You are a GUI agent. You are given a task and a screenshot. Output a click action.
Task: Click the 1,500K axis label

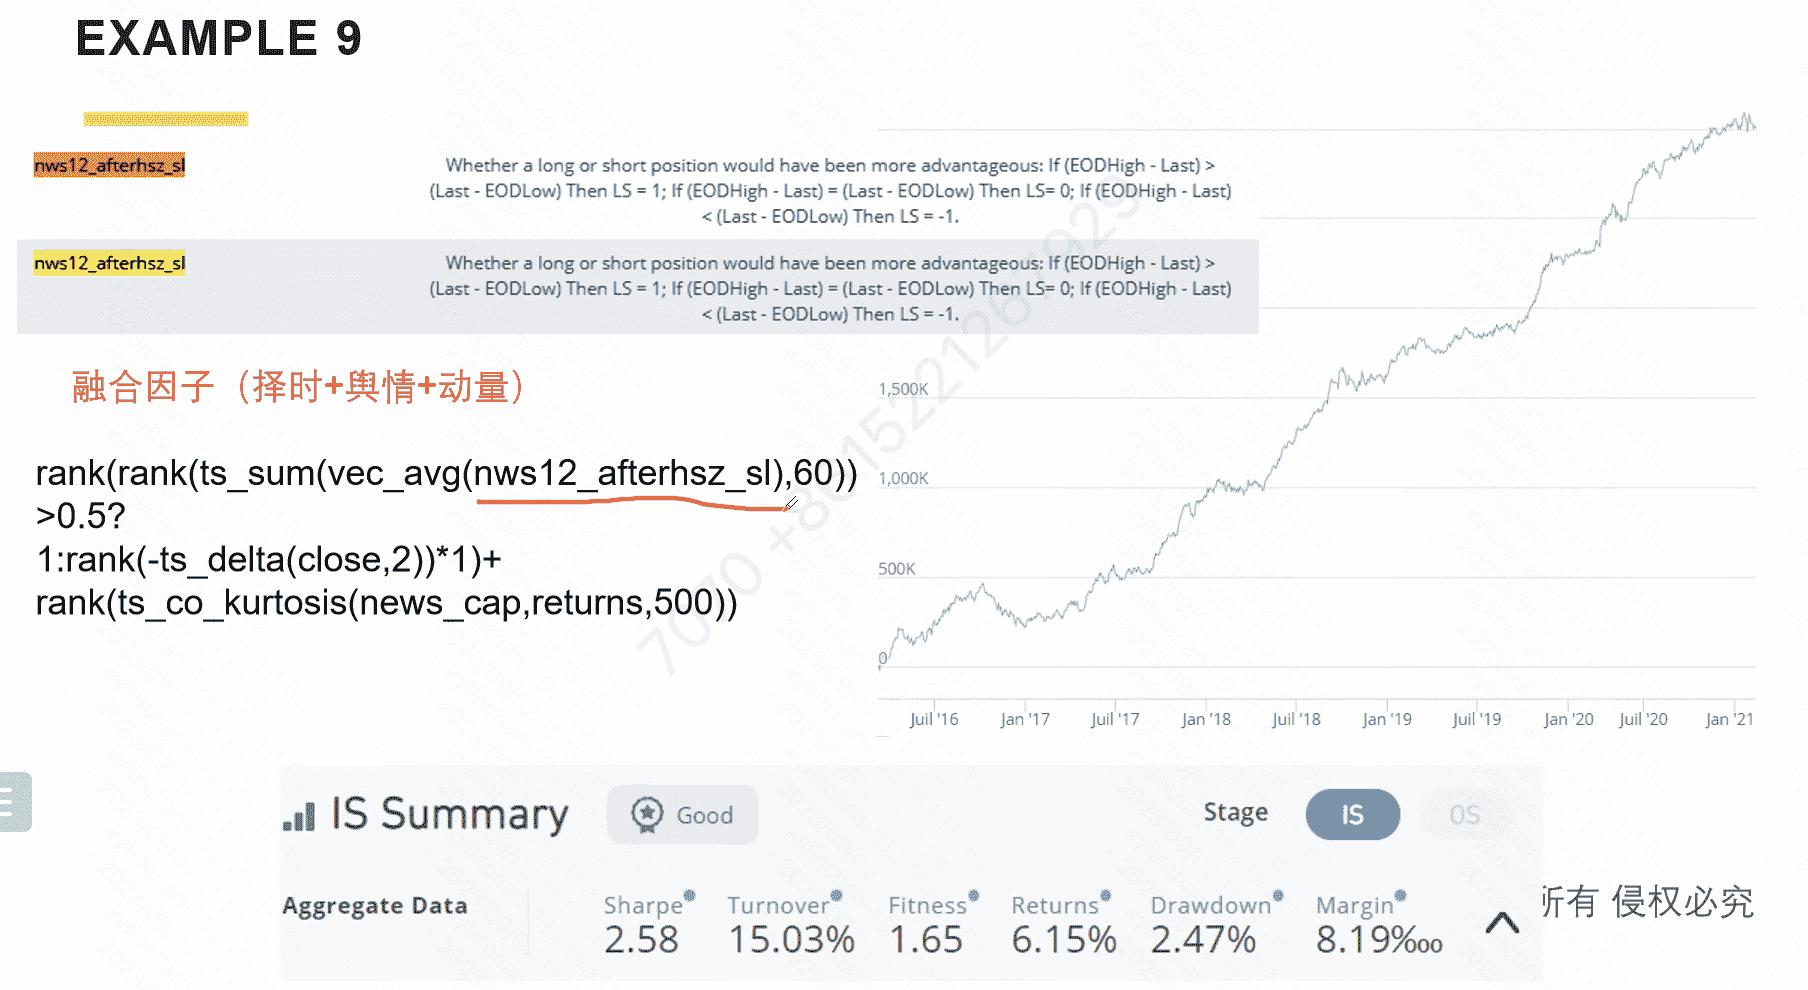pyautogui.click(x=903, y=389)
